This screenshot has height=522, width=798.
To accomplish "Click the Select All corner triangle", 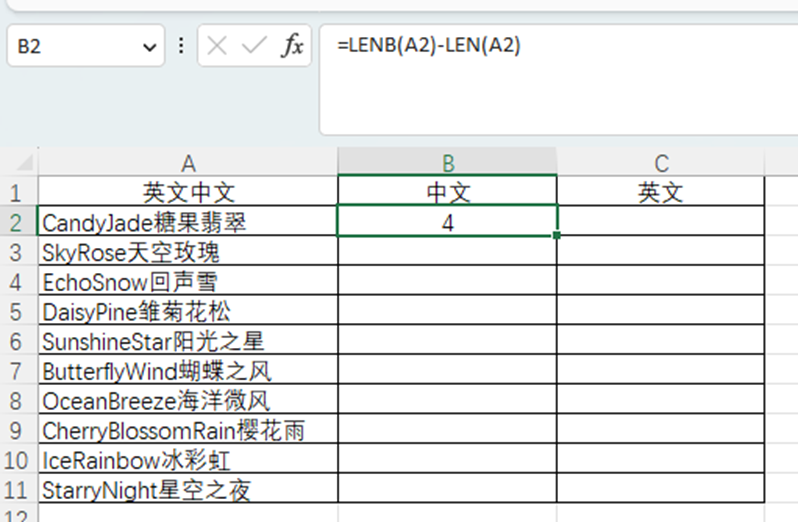I will click(25, 163).
